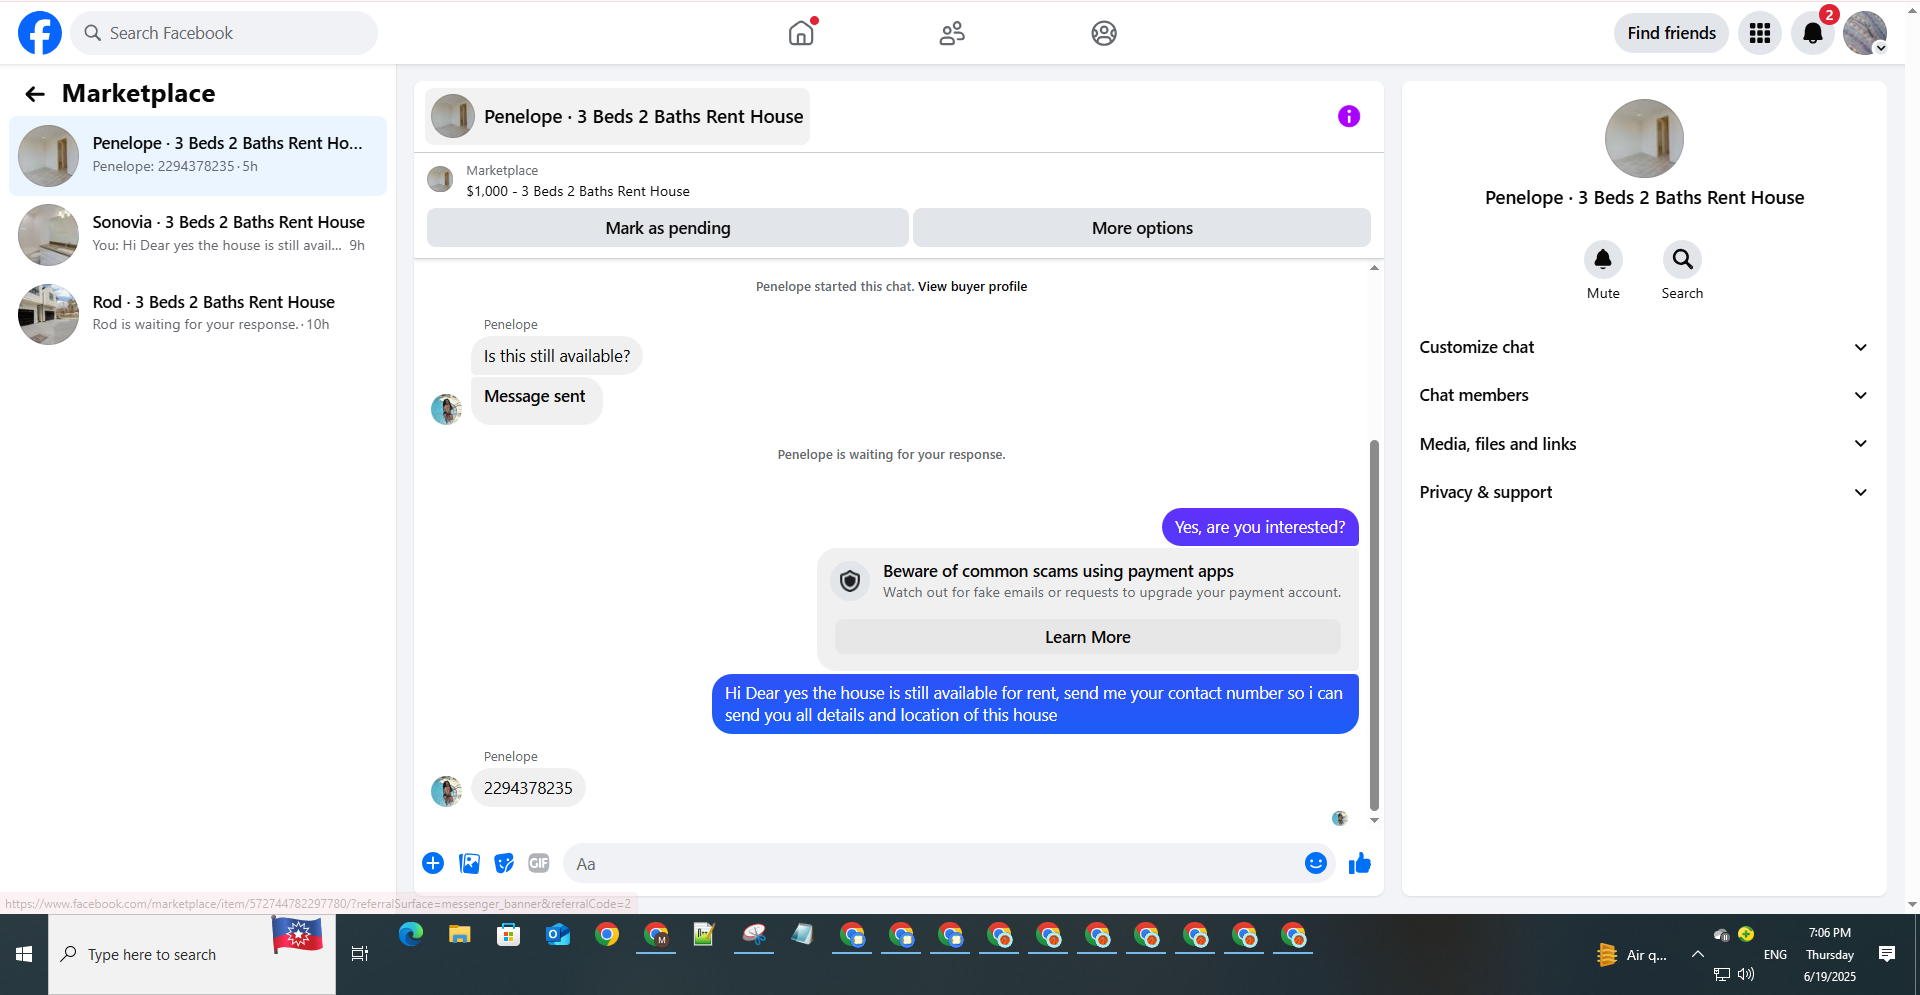
Task: Attach a photo using the image icon
Action: pos(469,863)
